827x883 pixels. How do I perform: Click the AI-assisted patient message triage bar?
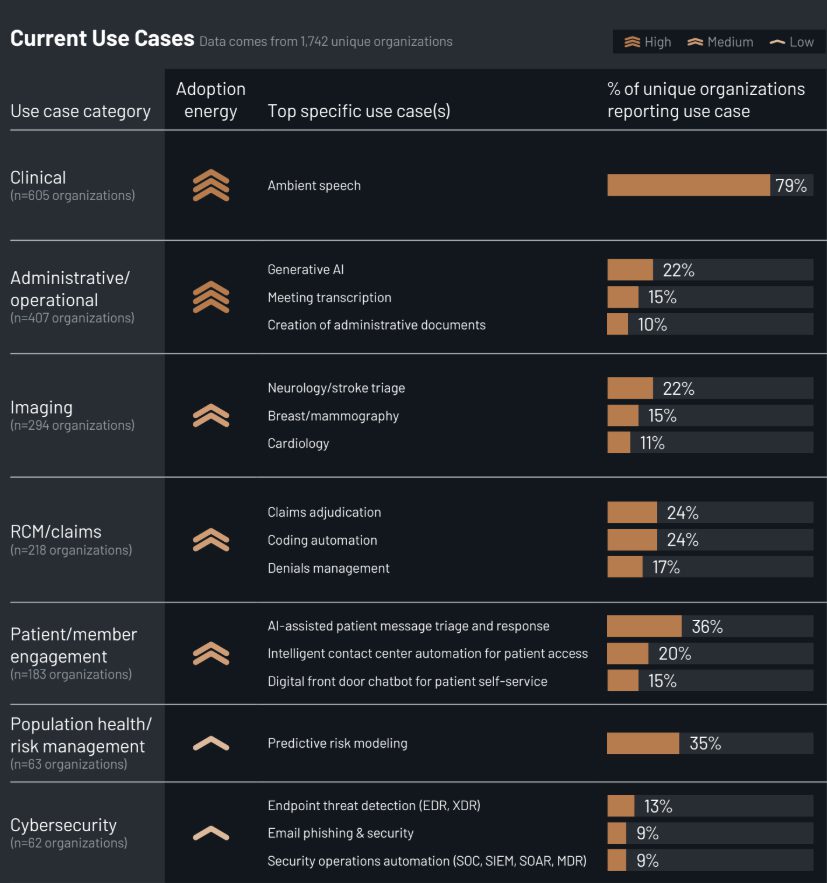644,627
